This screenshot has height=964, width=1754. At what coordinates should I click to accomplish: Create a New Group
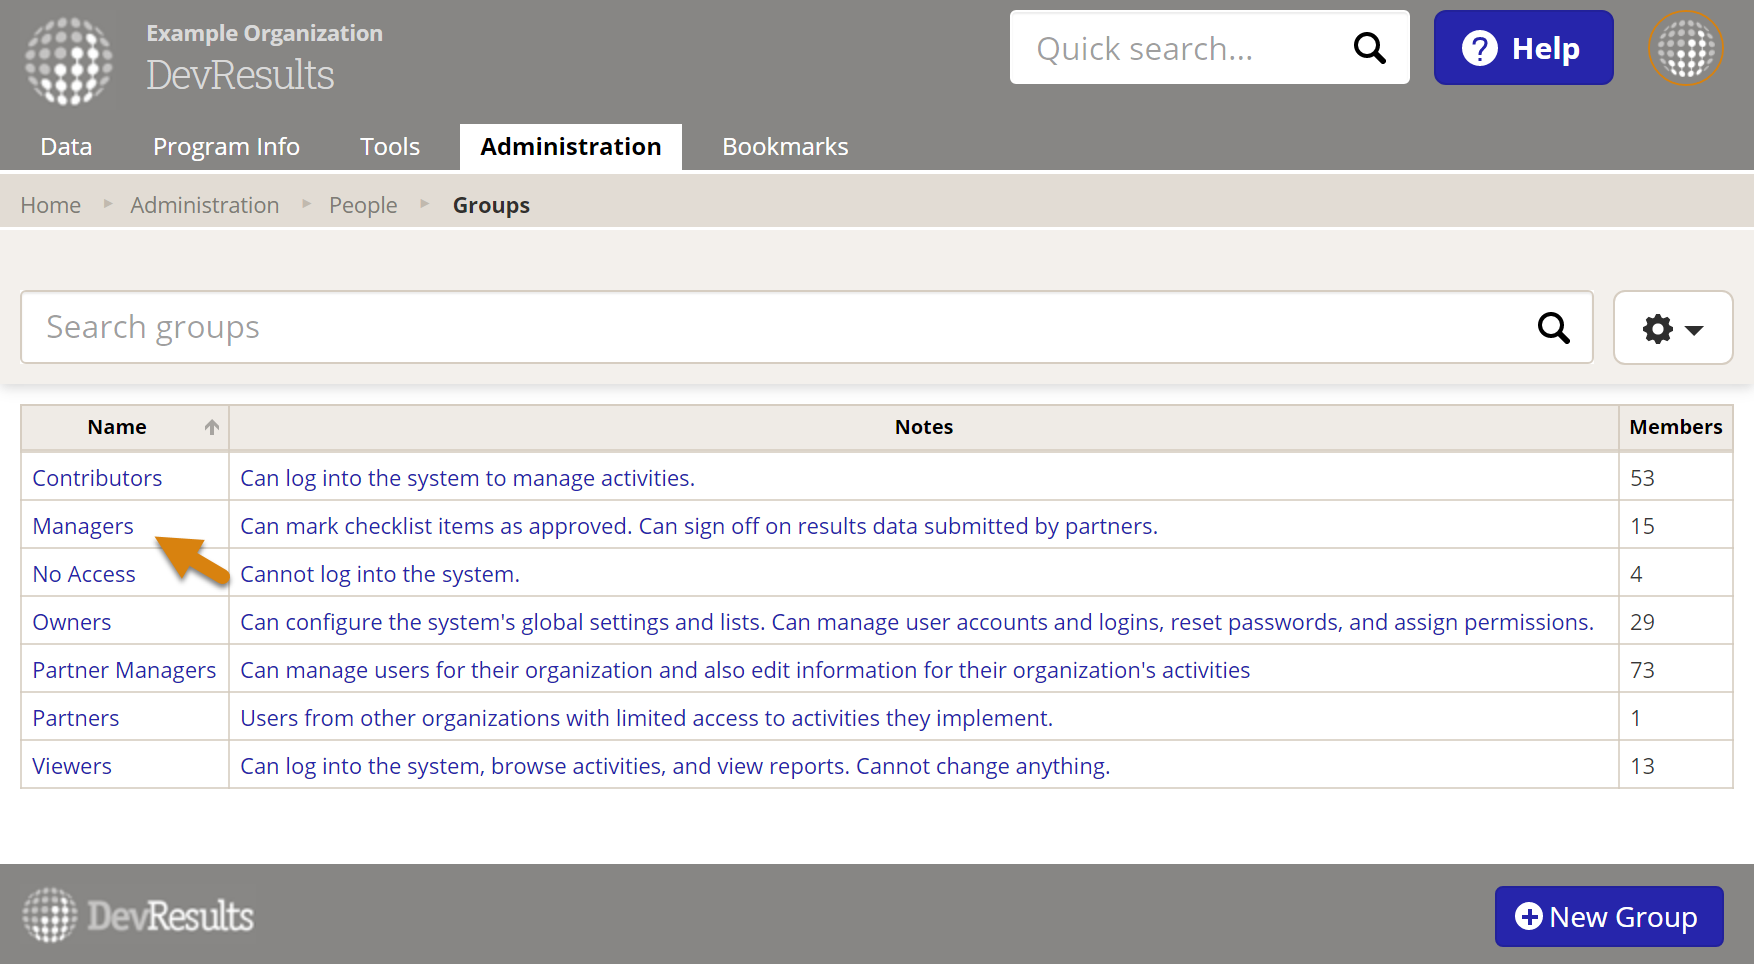point(1608,916)
